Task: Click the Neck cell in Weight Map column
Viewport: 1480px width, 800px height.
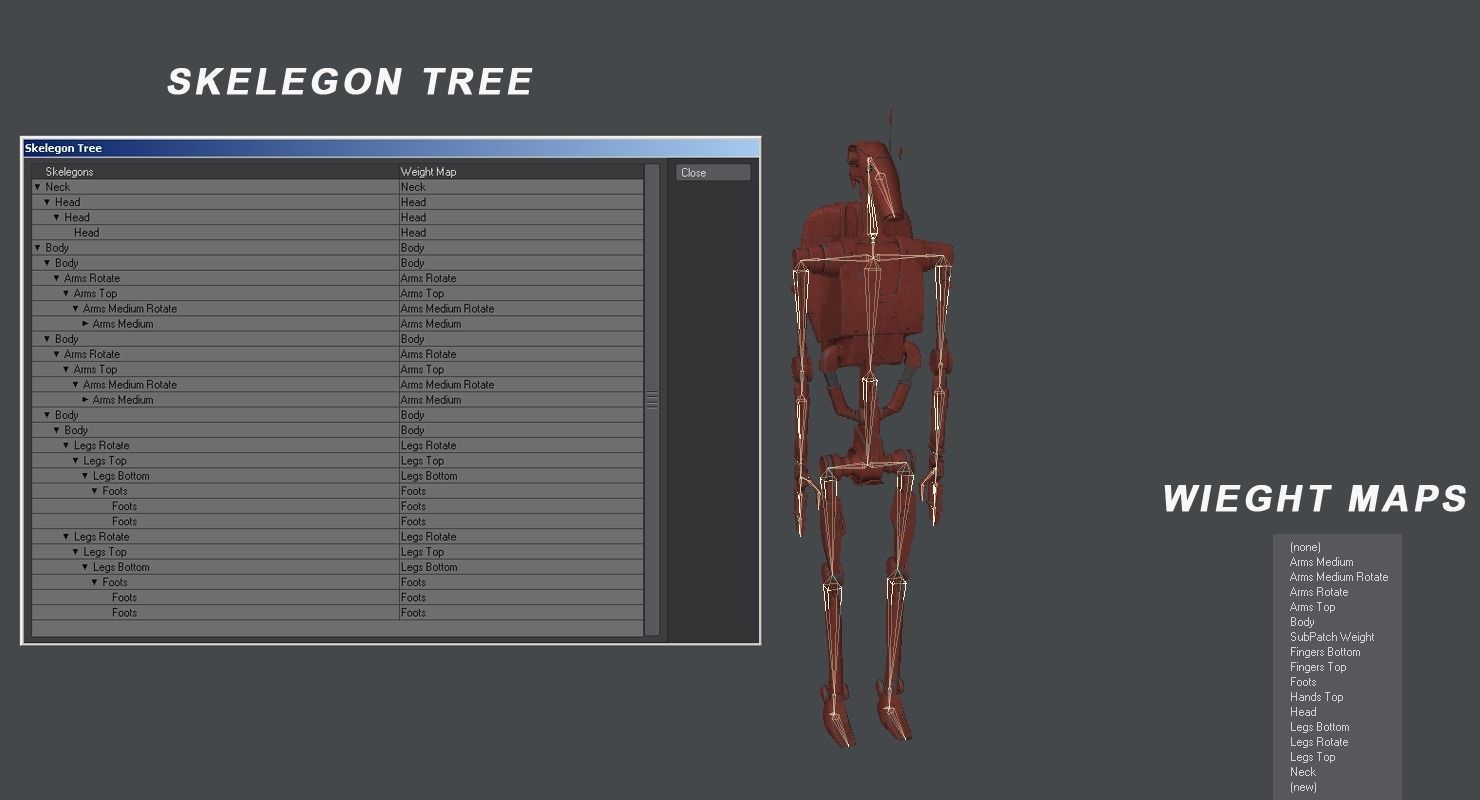Action: [521, 187]
